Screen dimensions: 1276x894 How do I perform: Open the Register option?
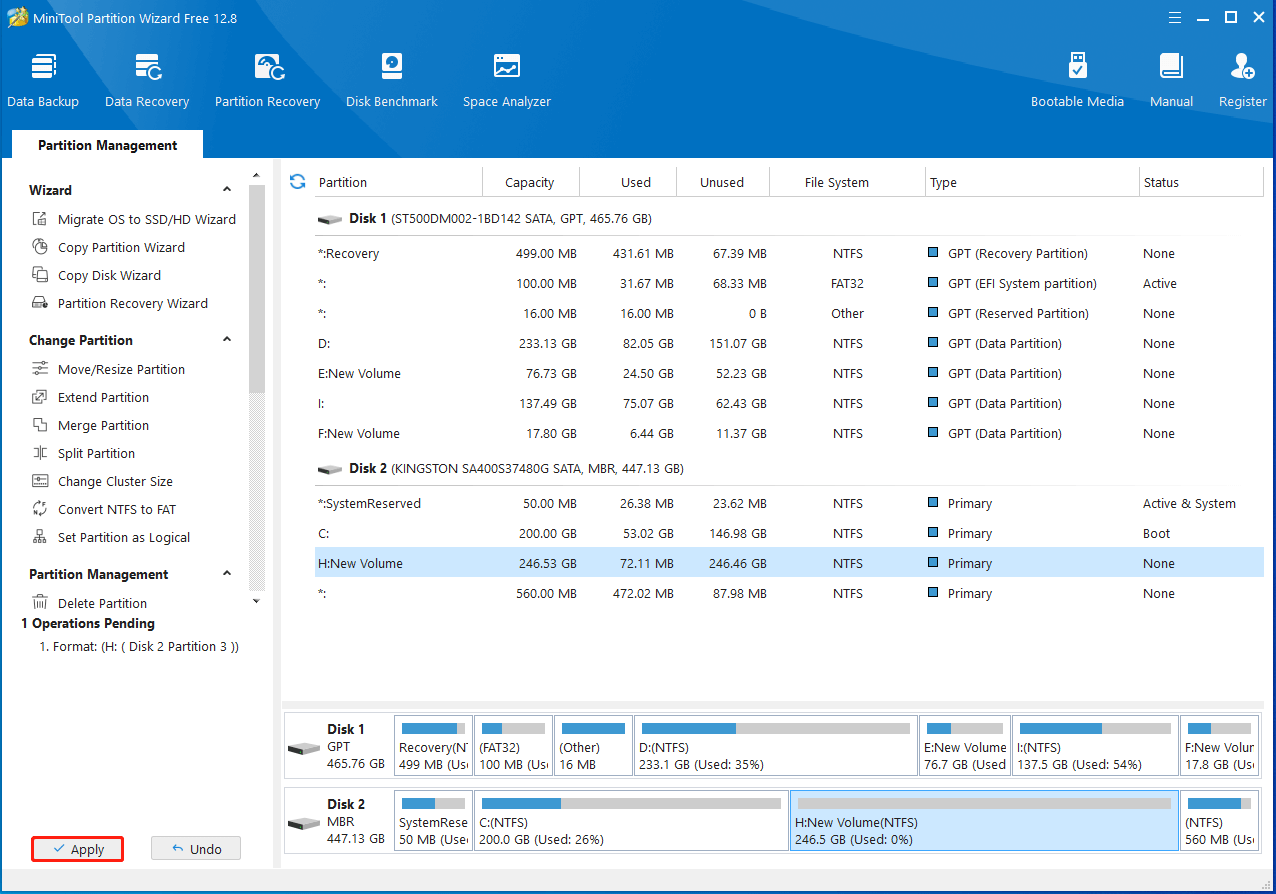coord(1243,80)
